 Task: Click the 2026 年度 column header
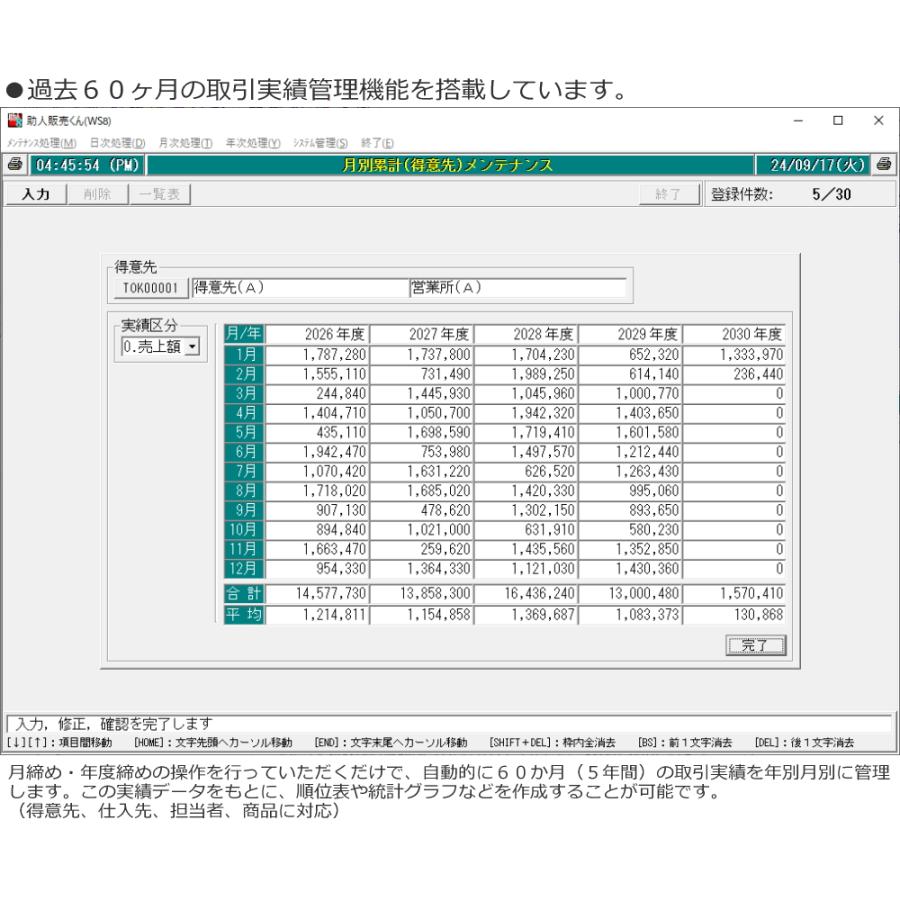click(x=317, y=334)
